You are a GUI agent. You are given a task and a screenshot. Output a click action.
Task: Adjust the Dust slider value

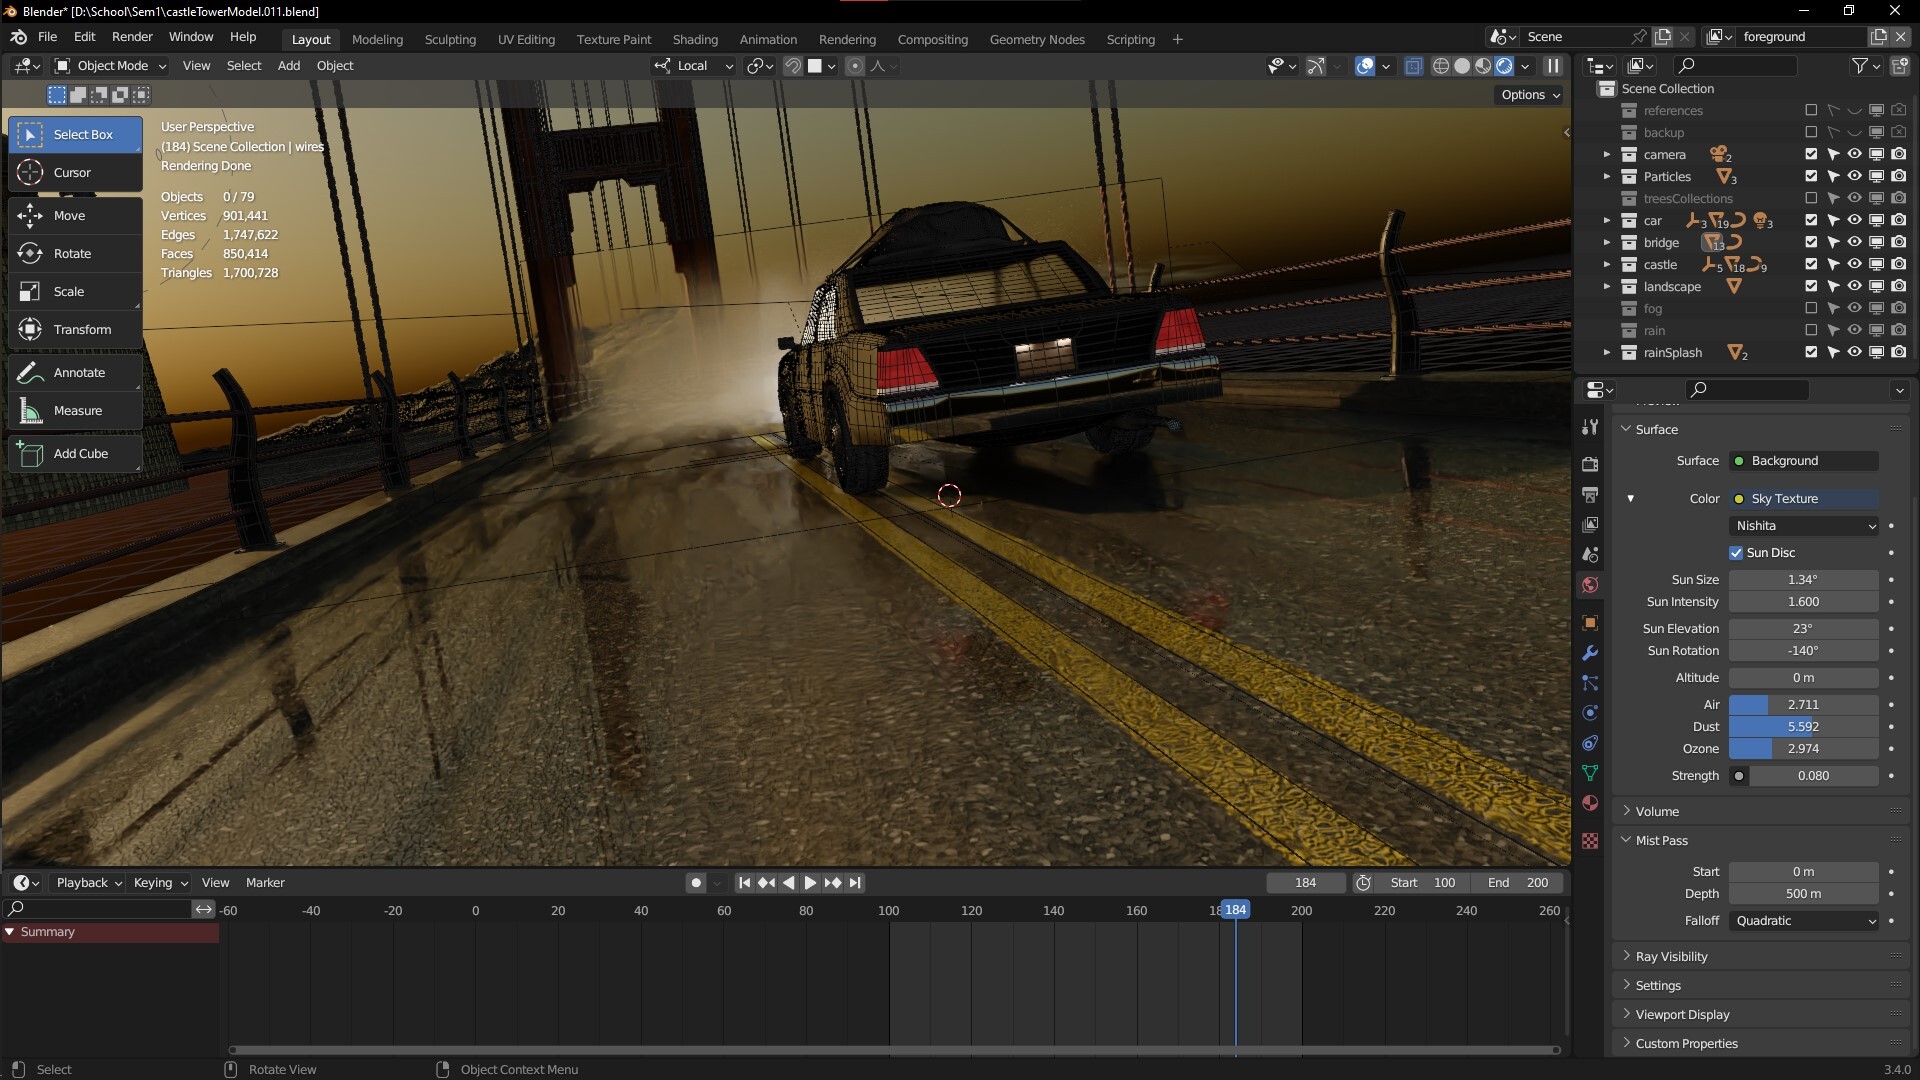click(1803, 727)
